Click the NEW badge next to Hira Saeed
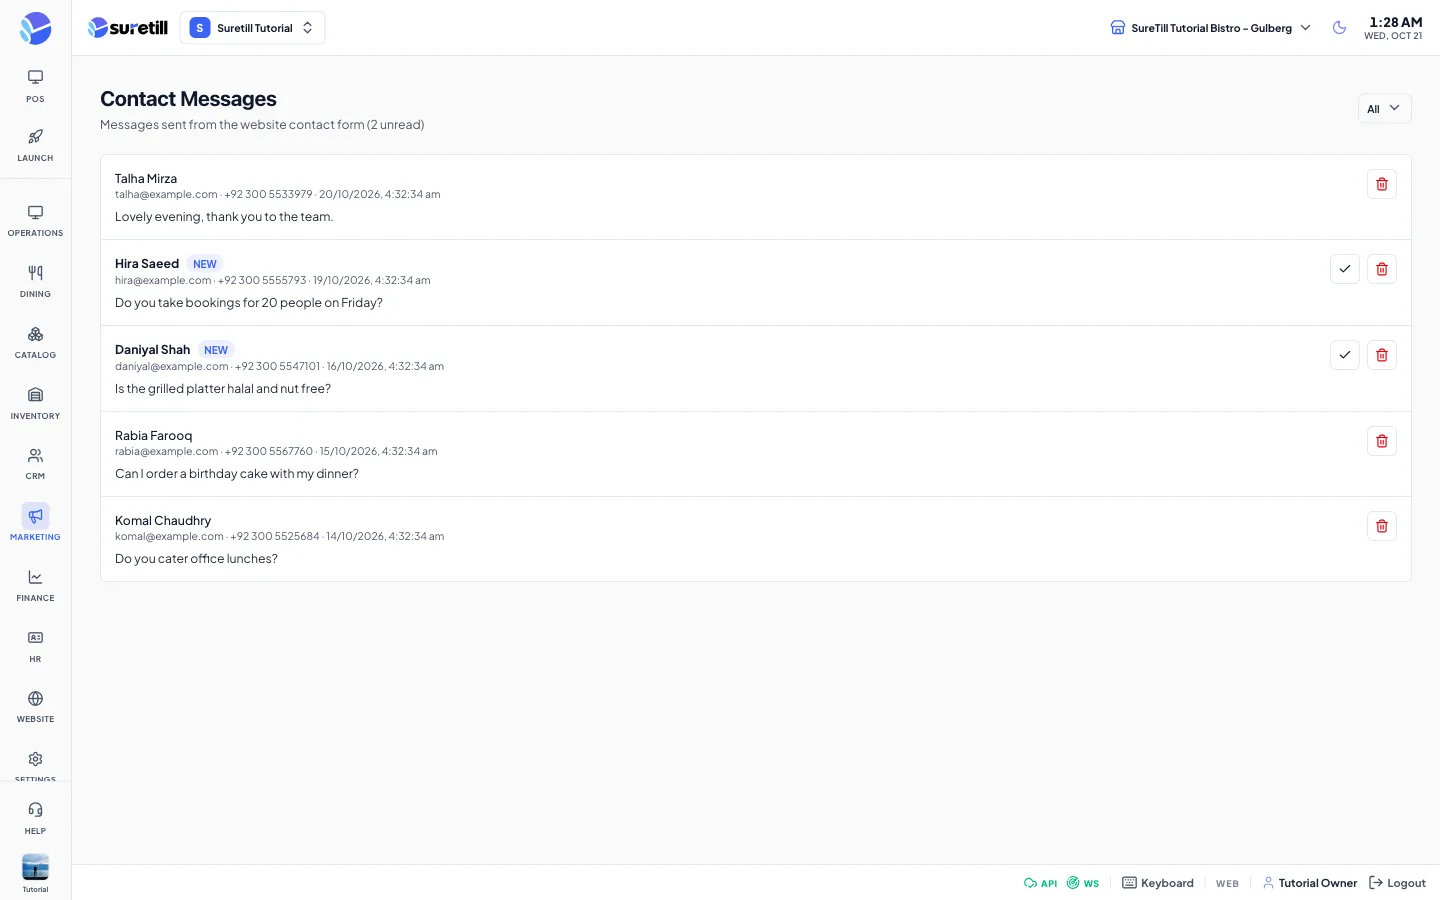The height and width of the screenshot is (900, 1440). coord(205,264)
